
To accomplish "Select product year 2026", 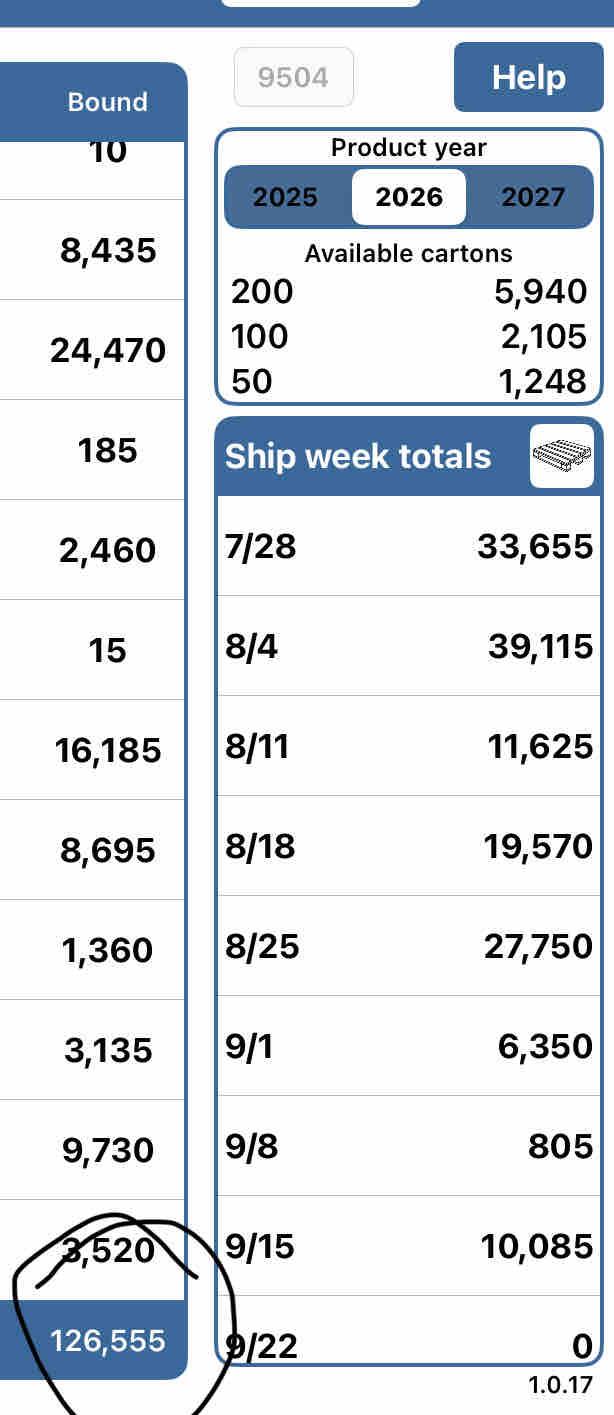I will point(408,197).
